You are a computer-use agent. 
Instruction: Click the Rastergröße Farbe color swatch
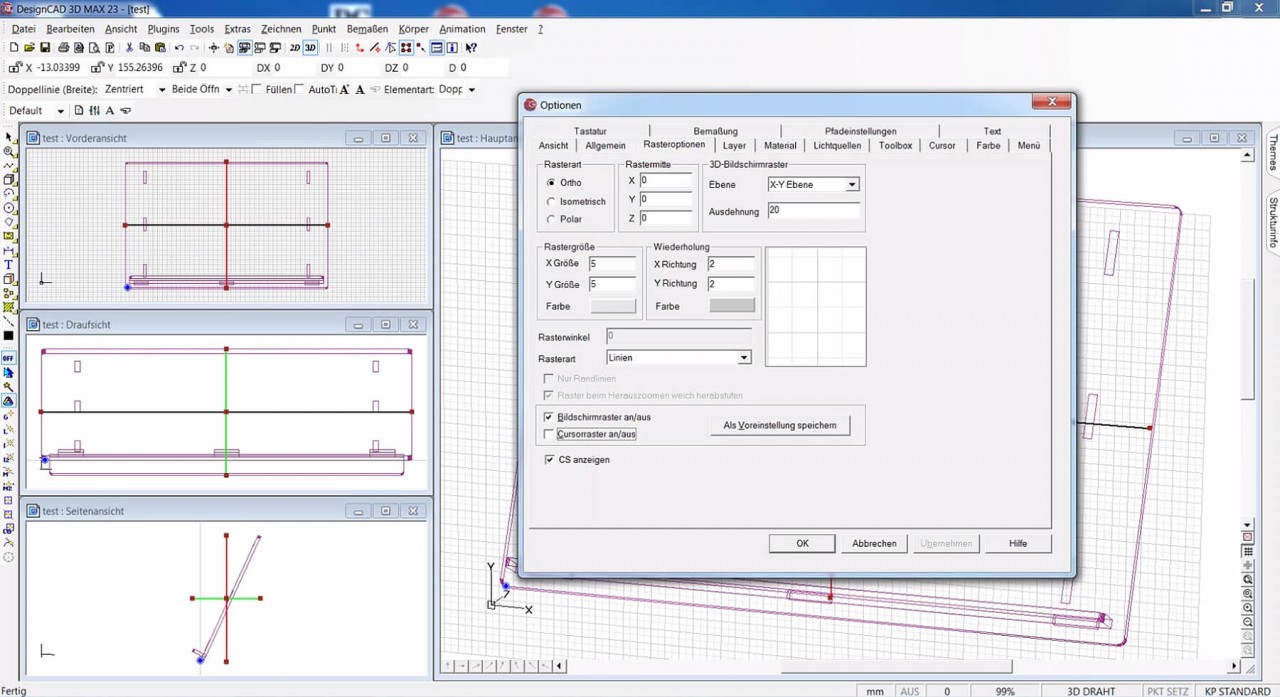pyautogui.click(x=612, y=306)
